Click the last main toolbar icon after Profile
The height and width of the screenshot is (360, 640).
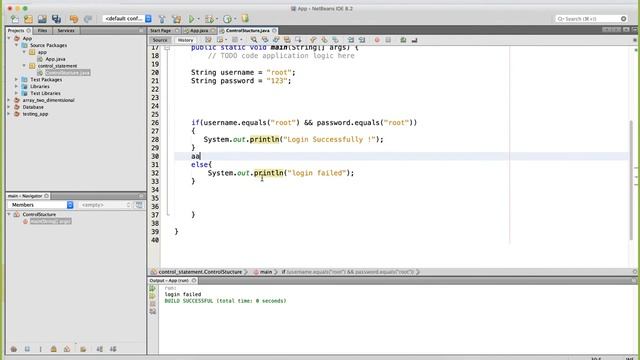245,19
